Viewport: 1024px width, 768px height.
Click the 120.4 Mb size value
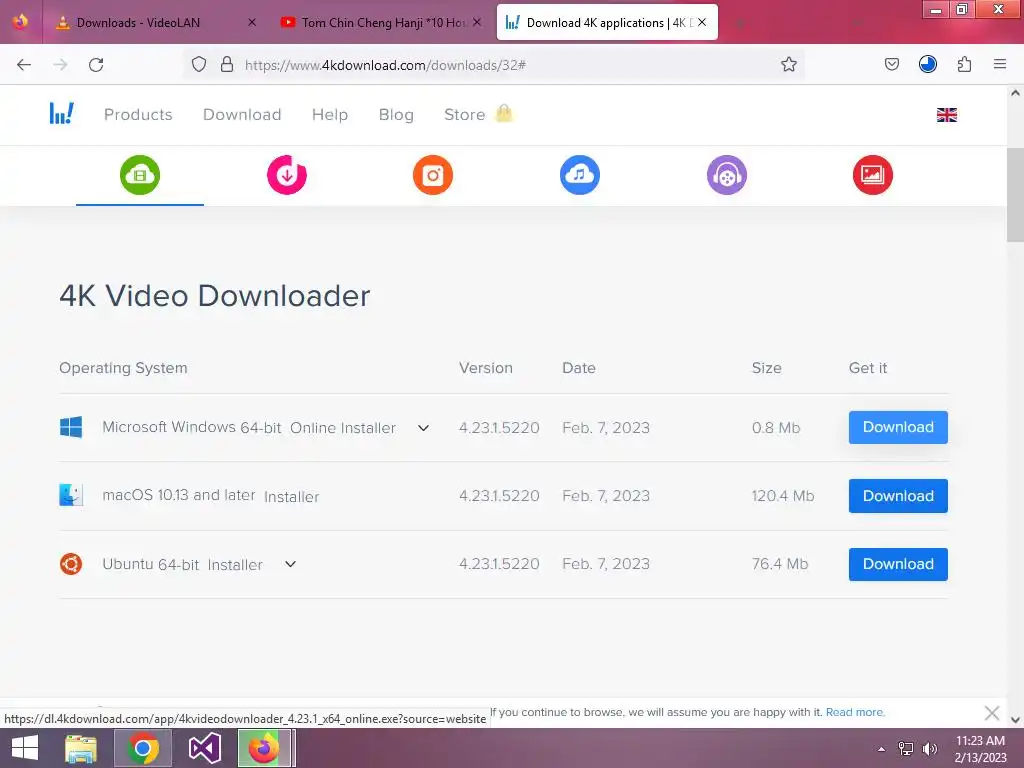click(783, 496)
